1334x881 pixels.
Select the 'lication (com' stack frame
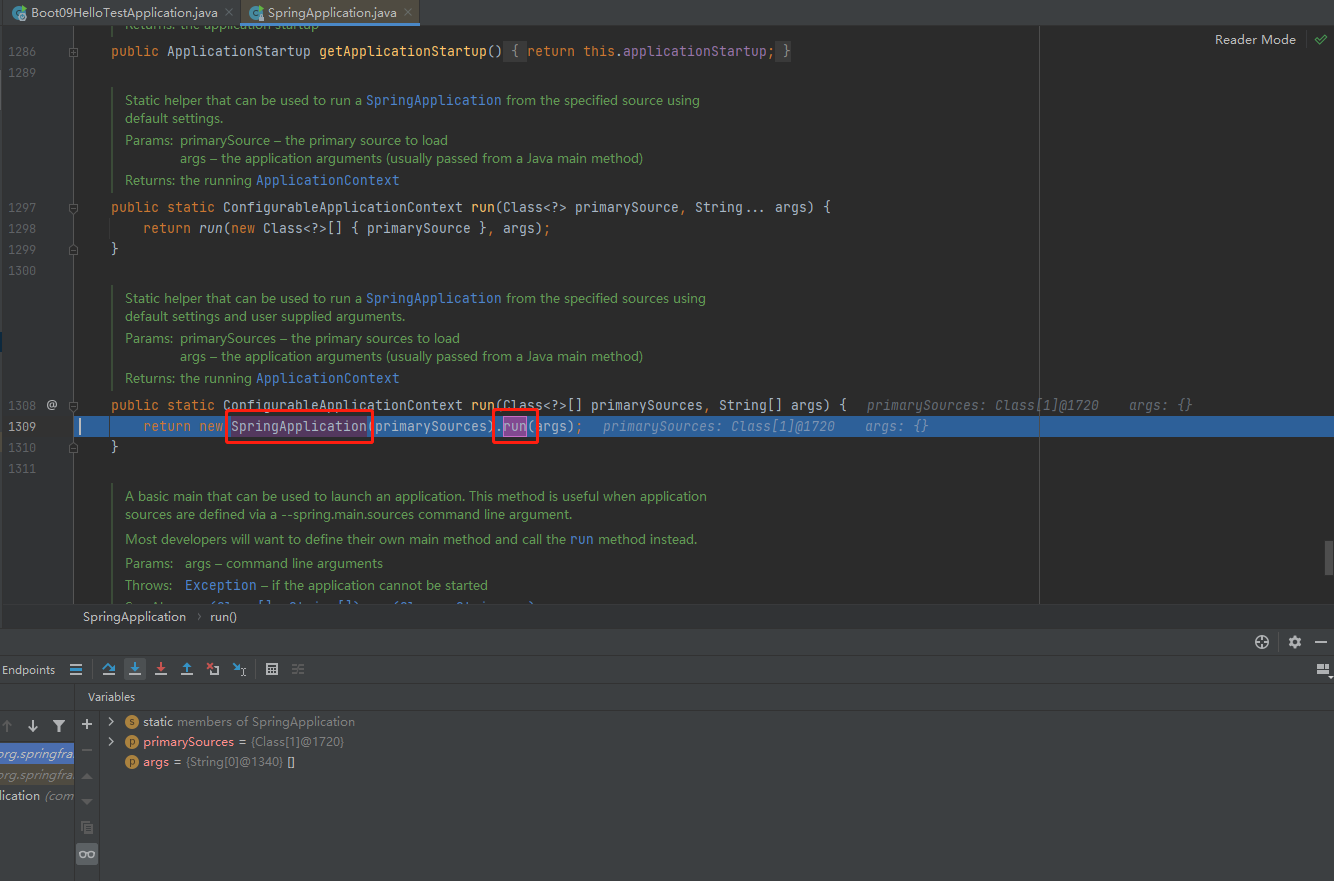37,796
